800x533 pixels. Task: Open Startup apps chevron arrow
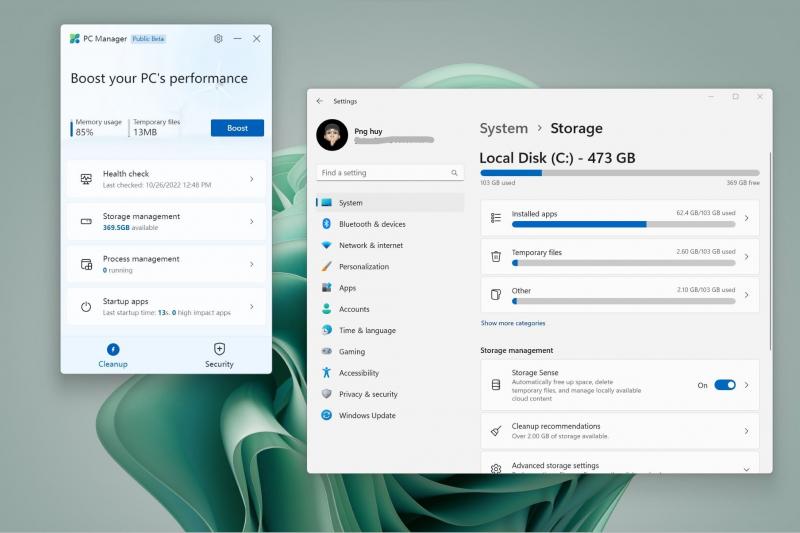coord(252,307)
